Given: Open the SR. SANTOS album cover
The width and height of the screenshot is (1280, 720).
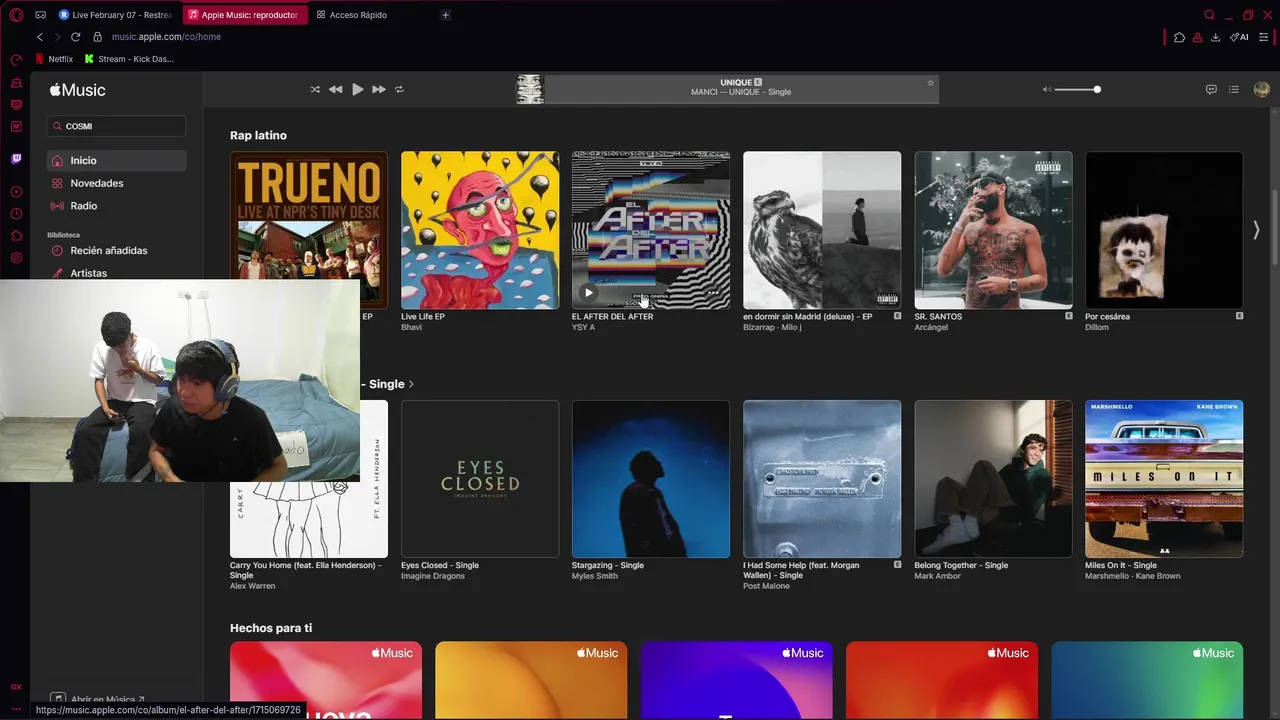Looking at the screenshot, I should pyautogui.click(x=993, y=230).
